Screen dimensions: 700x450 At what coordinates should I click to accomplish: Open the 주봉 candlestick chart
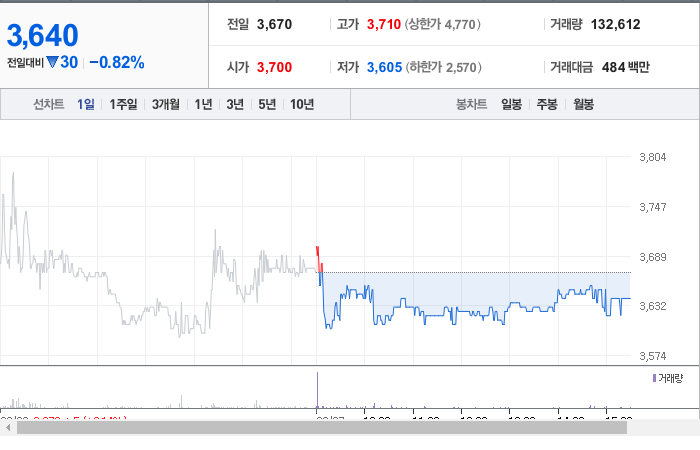click(547, 104)
